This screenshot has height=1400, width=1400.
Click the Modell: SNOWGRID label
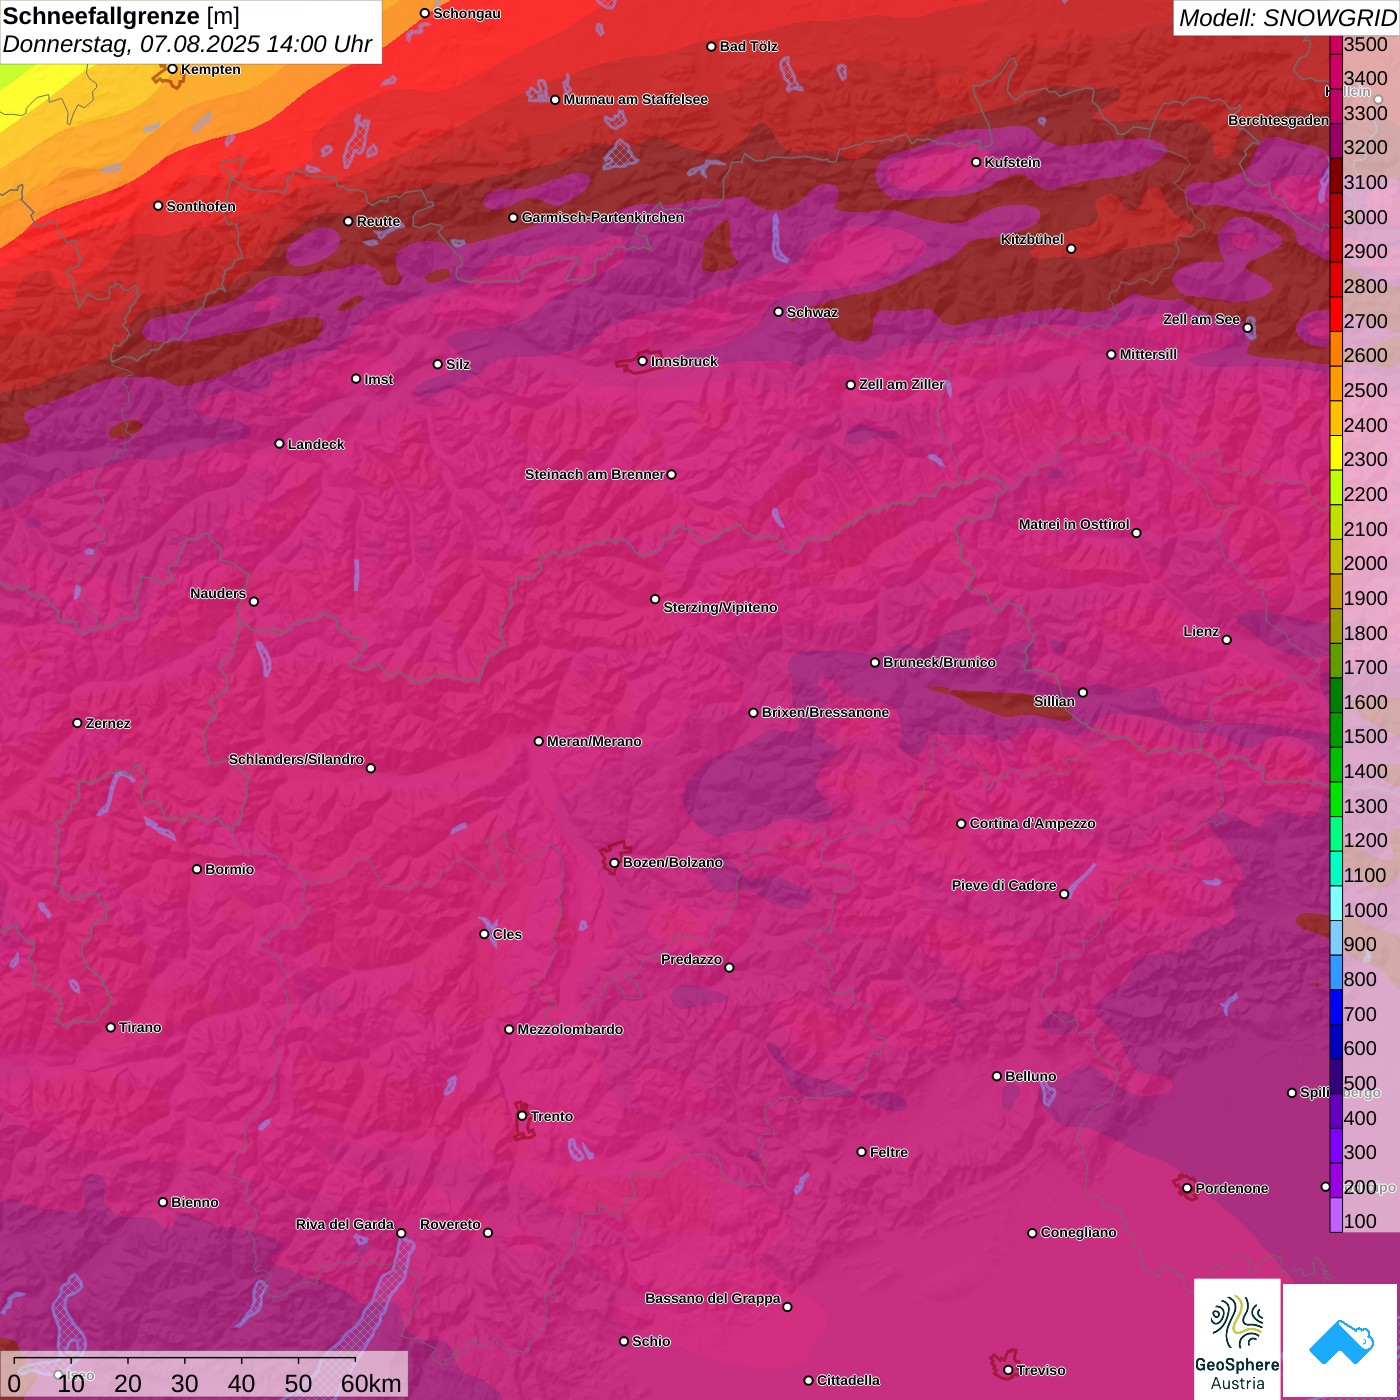pyautogui.click(x=1287, y=18)
